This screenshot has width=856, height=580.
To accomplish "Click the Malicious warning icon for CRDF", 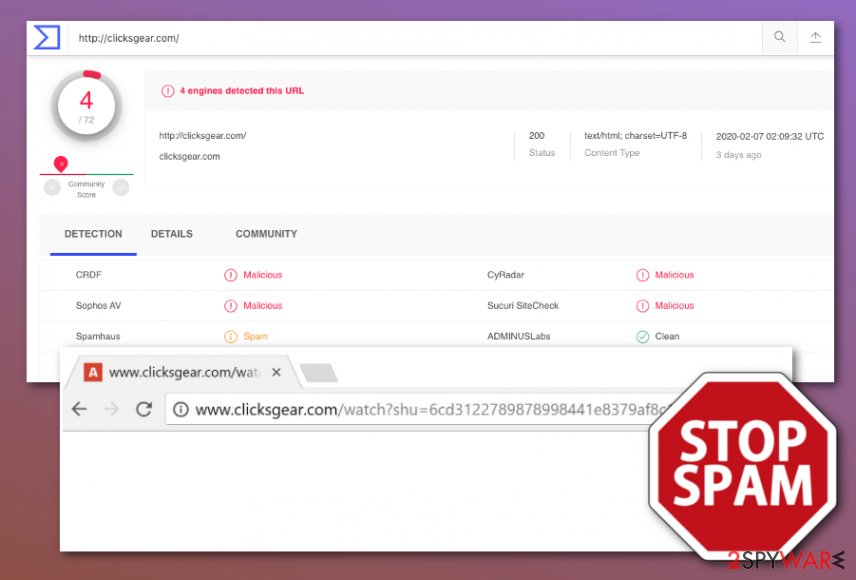I will click(231, 275).
